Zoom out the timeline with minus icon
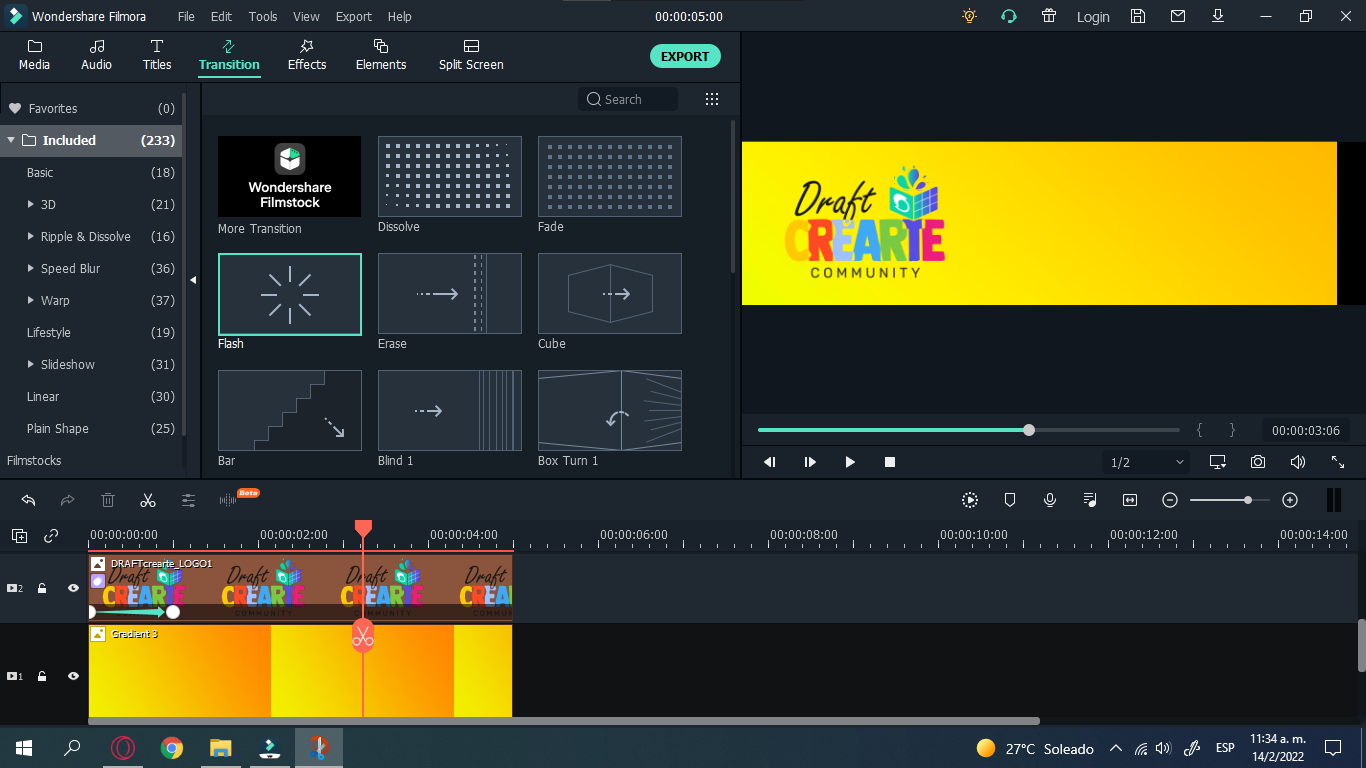This screenshot has height=768, width=1366. coord(1170,500)
